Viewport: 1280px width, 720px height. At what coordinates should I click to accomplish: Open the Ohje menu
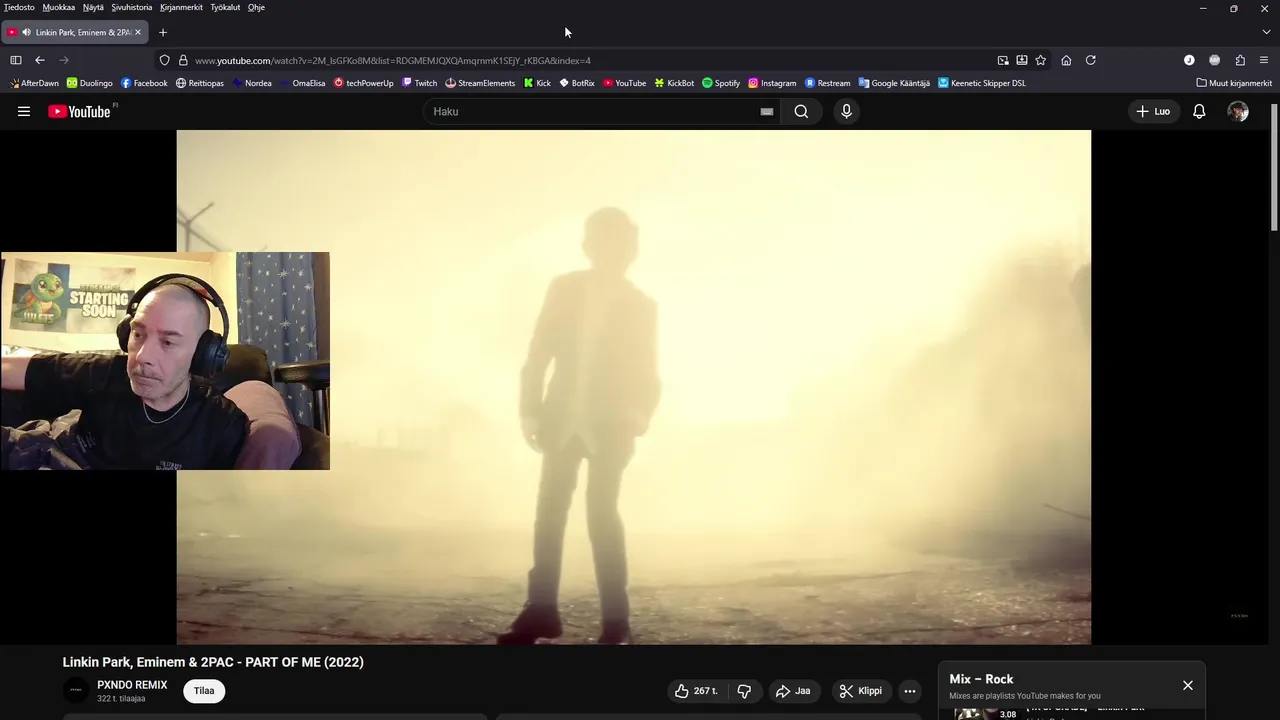click(256, 7)
